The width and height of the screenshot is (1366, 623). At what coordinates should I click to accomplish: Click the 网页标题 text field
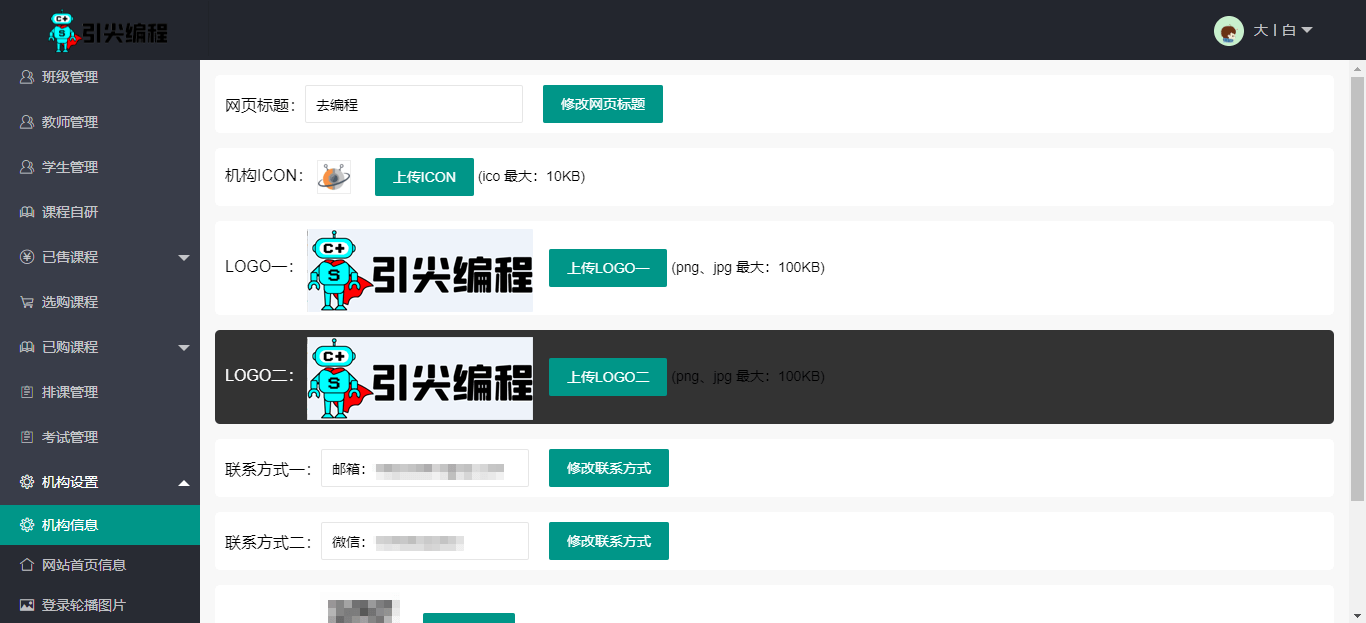click(413, 104)
